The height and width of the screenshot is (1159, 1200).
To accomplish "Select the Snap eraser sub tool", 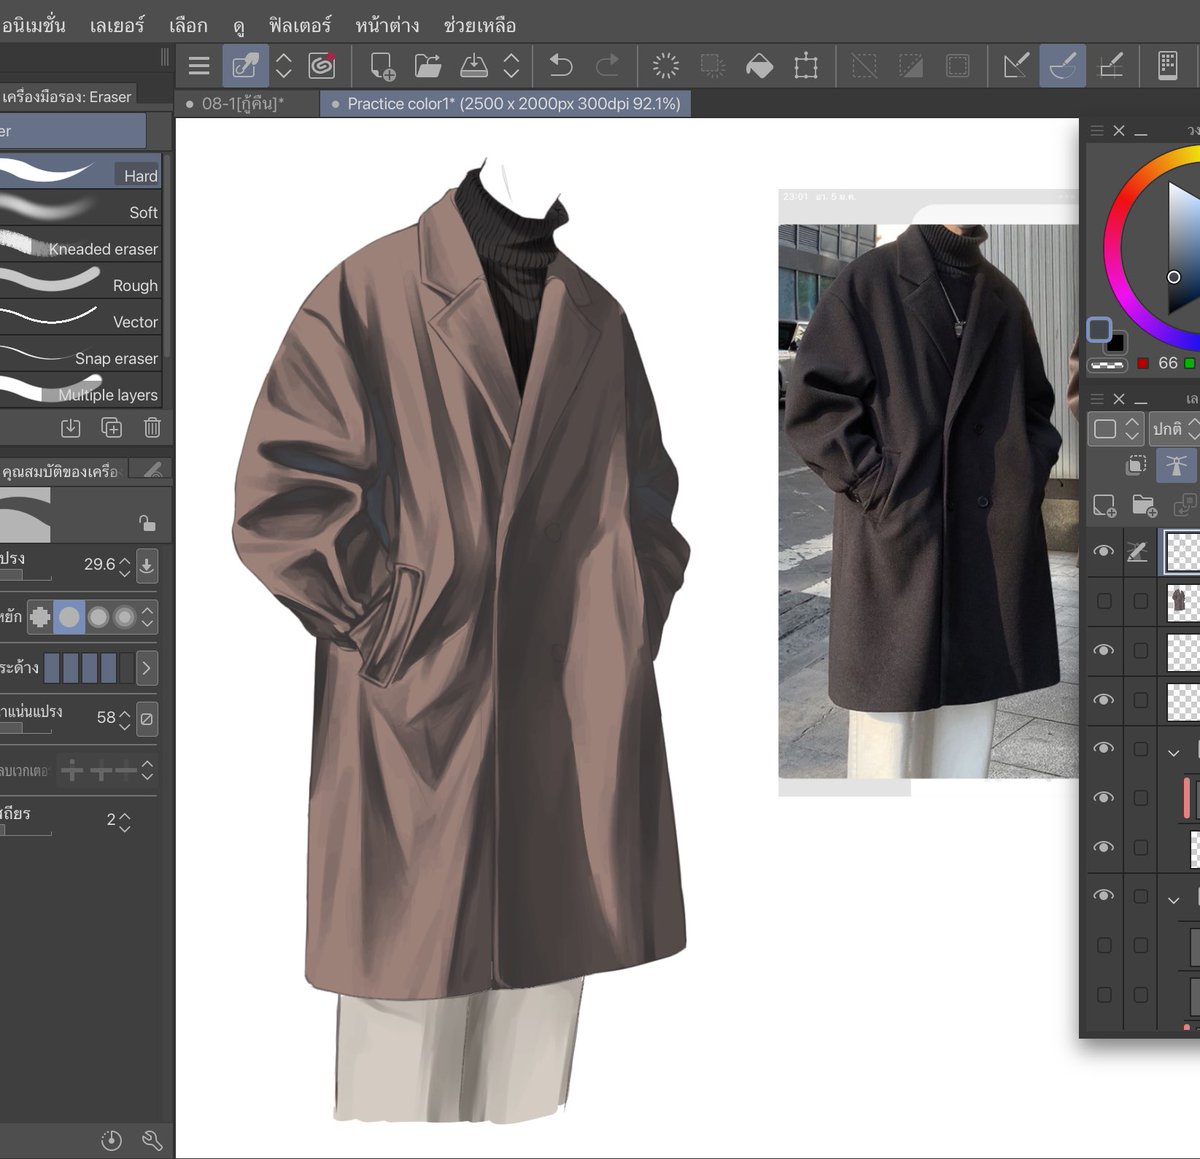I will click(80, 358).
